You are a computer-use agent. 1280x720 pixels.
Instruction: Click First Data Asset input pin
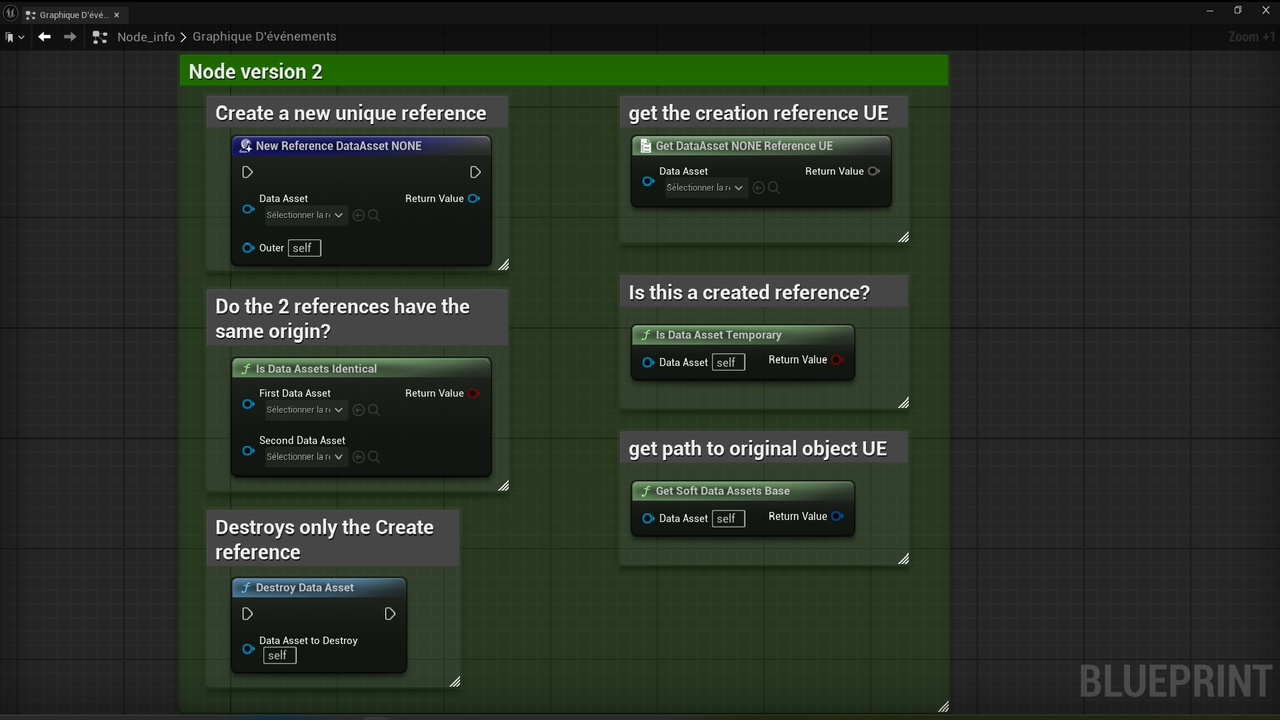pyautogui.click(x=248, y=404)
